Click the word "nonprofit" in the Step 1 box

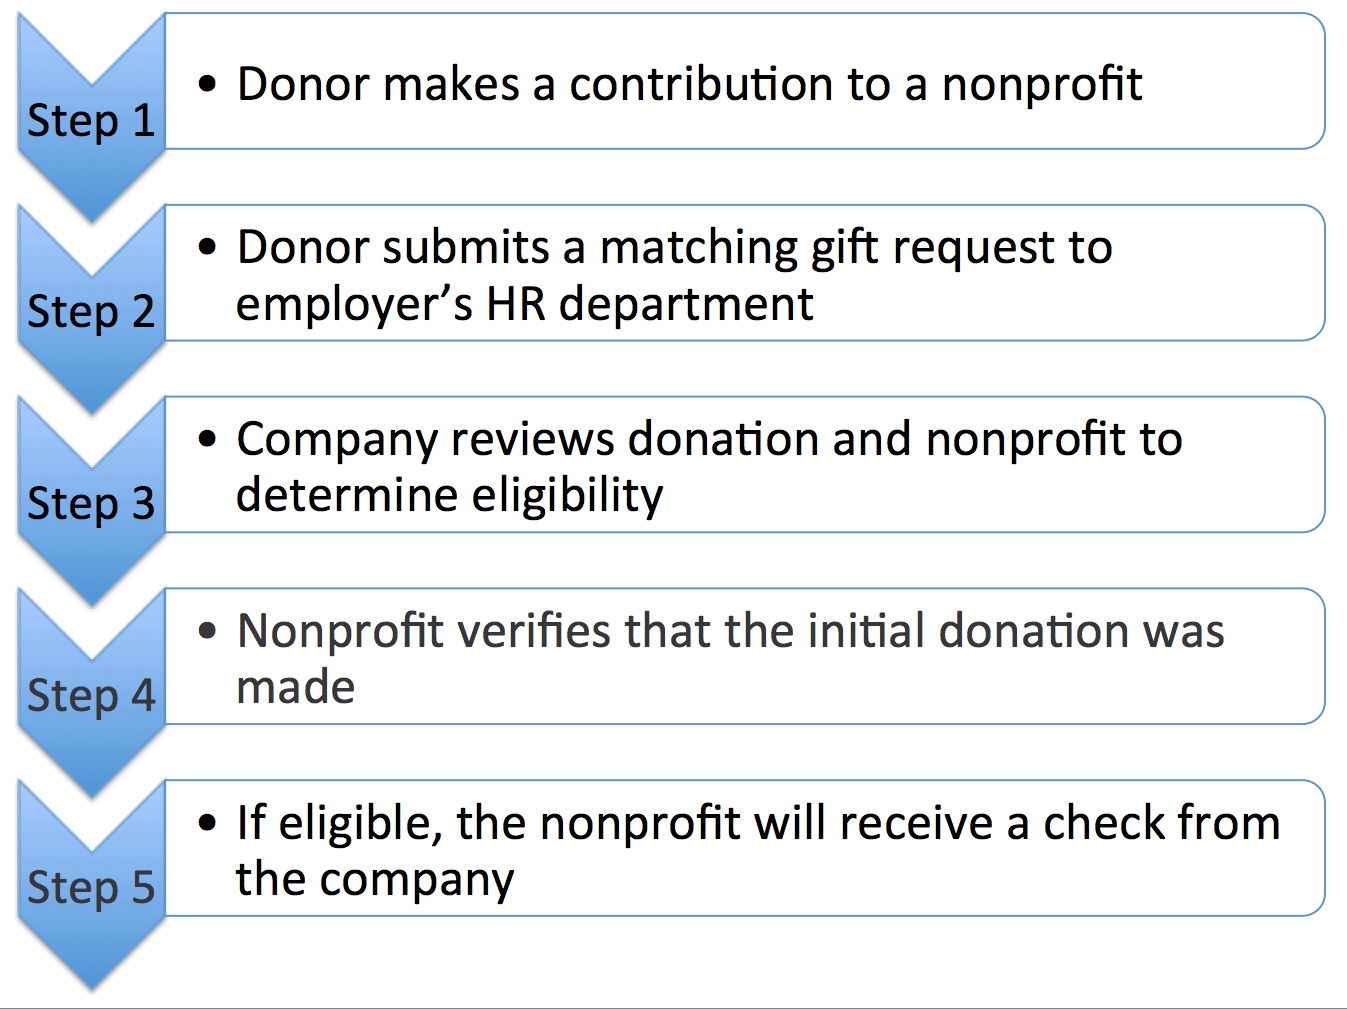click(x=1041, y=84)
